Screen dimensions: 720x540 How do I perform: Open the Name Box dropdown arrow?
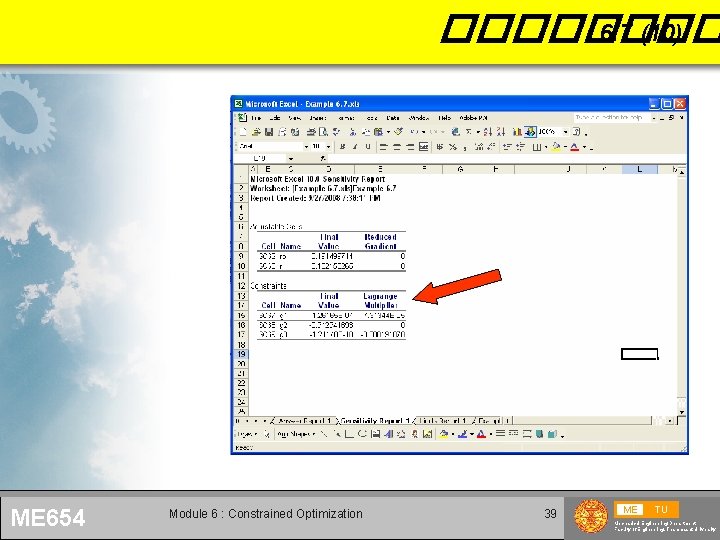(x=291, y=159)
